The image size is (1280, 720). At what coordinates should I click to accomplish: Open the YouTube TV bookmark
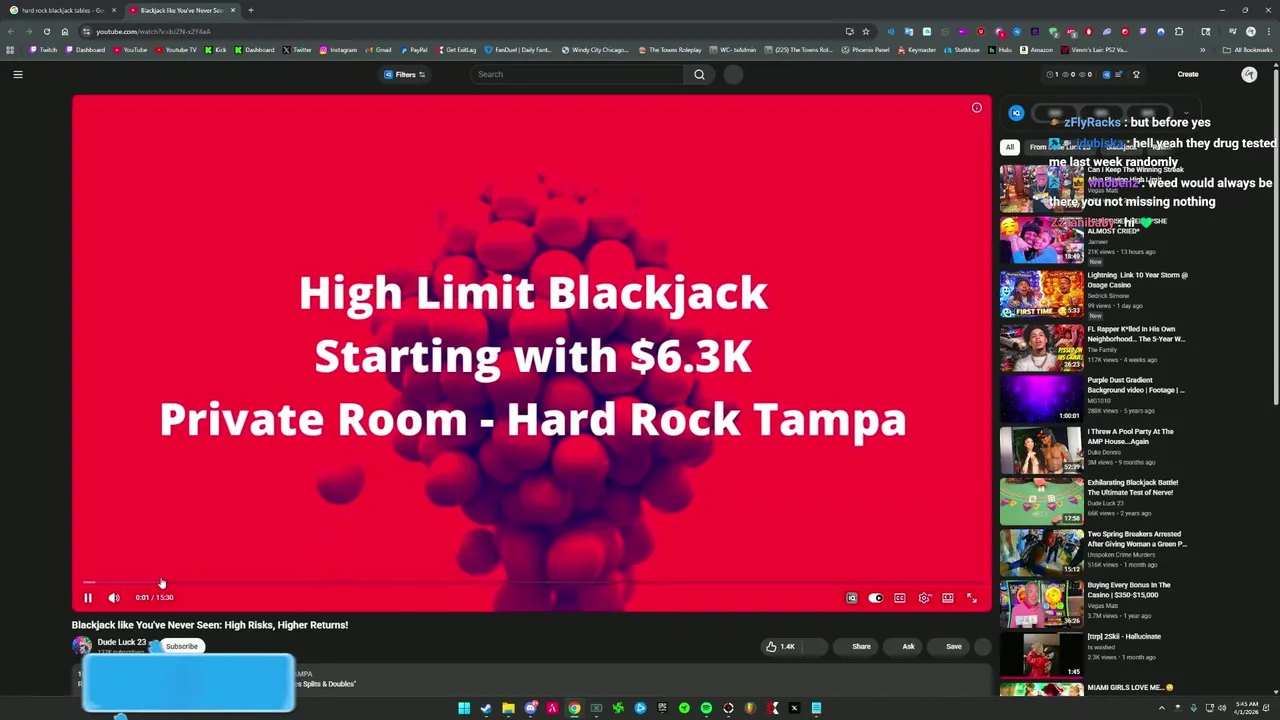[x=177, y=50]
